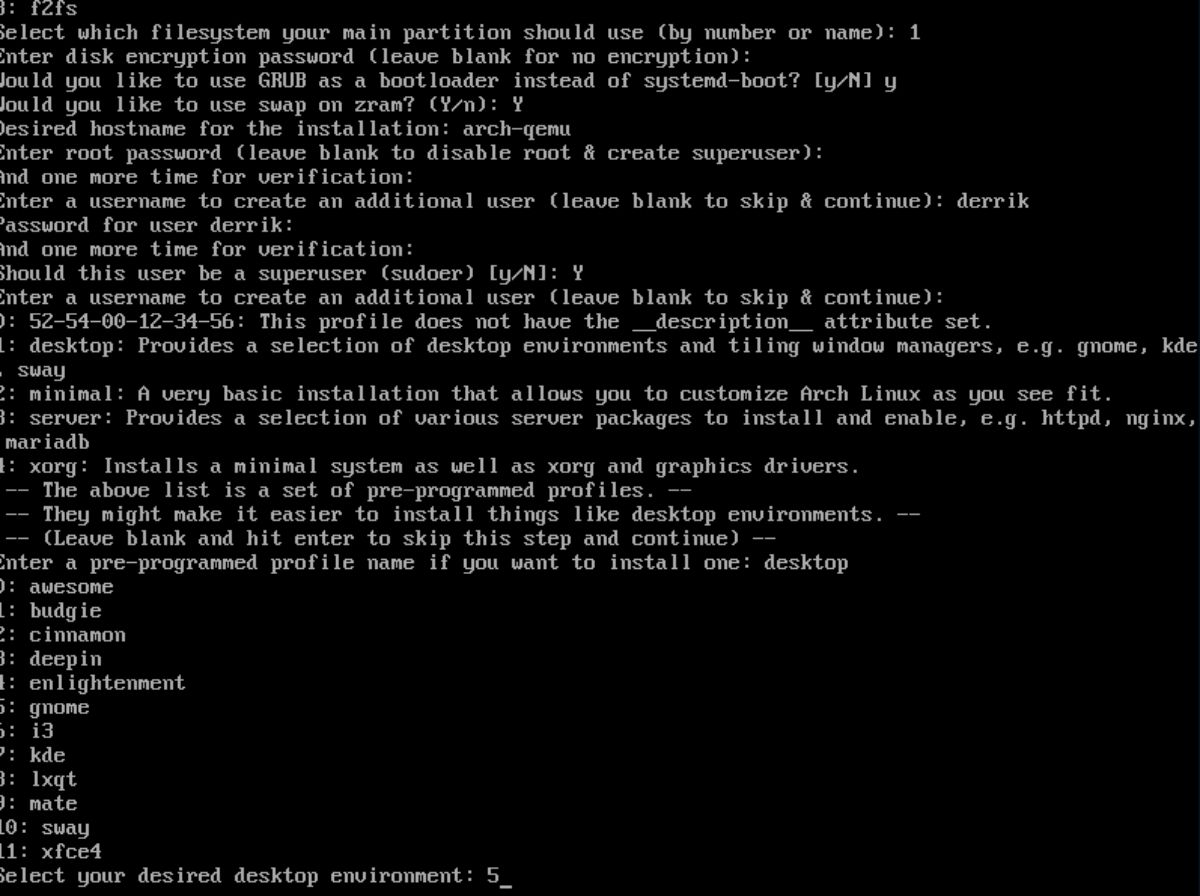Click the cinnamon desktop entry

(63, 635)
